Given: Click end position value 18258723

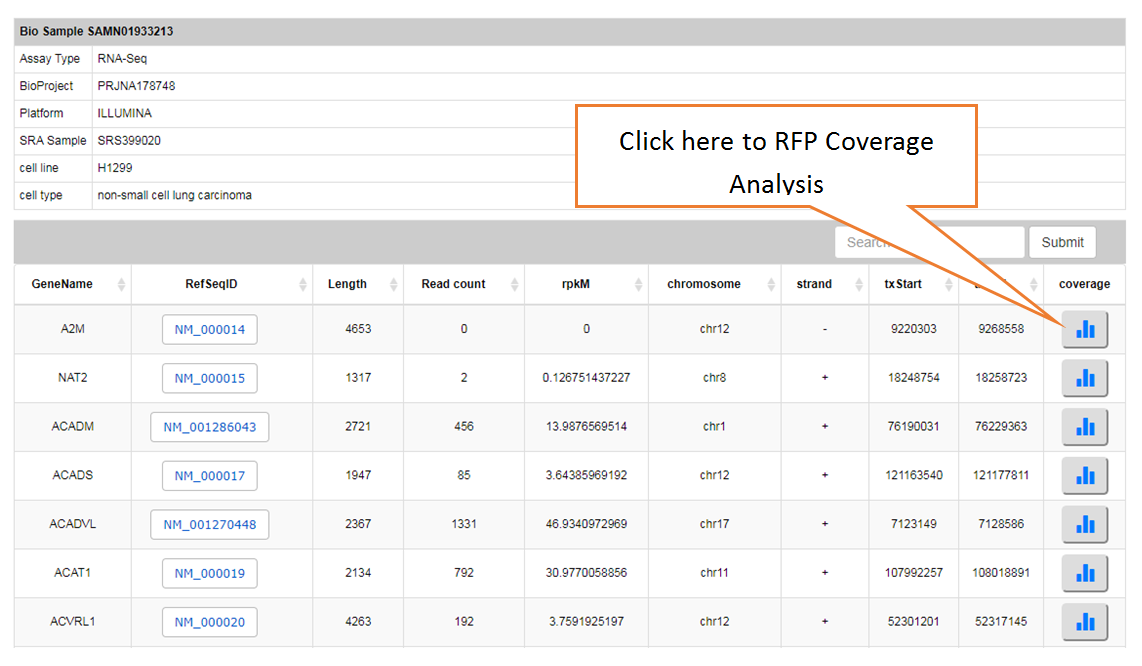Looking at the screenshot, I should (x=1001, y=378).
